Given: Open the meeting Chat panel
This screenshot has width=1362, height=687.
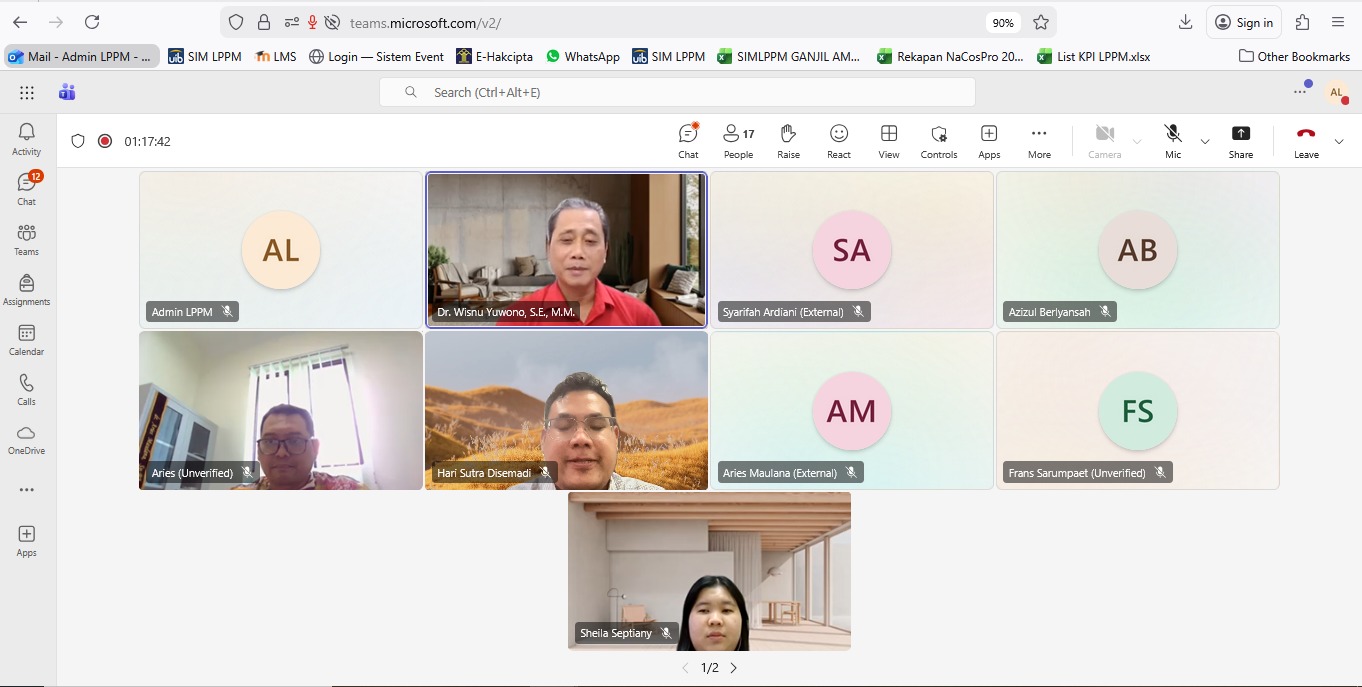Looking at the screenshot, I should pyautogui.click(x=688, y=141).
